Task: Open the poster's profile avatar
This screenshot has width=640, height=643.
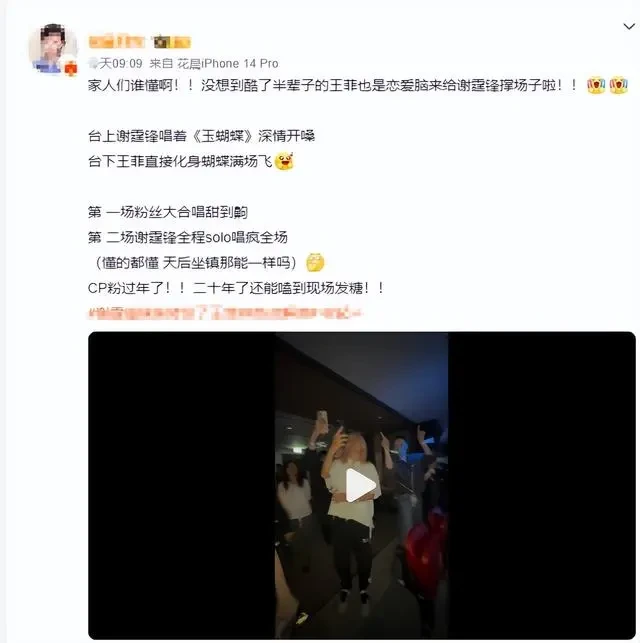Action: click(x=53, y=48)
